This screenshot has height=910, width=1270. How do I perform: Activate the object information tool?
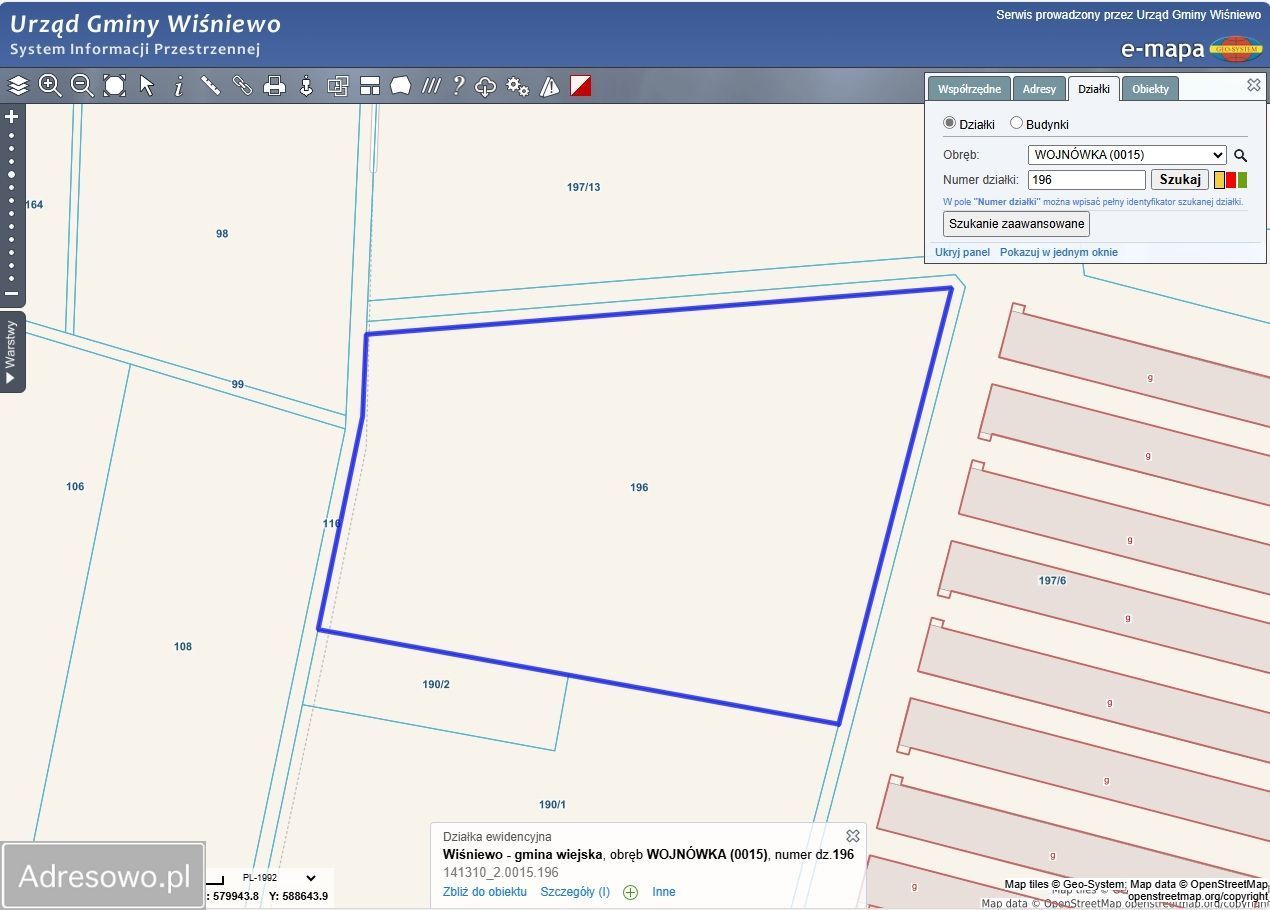178,86
